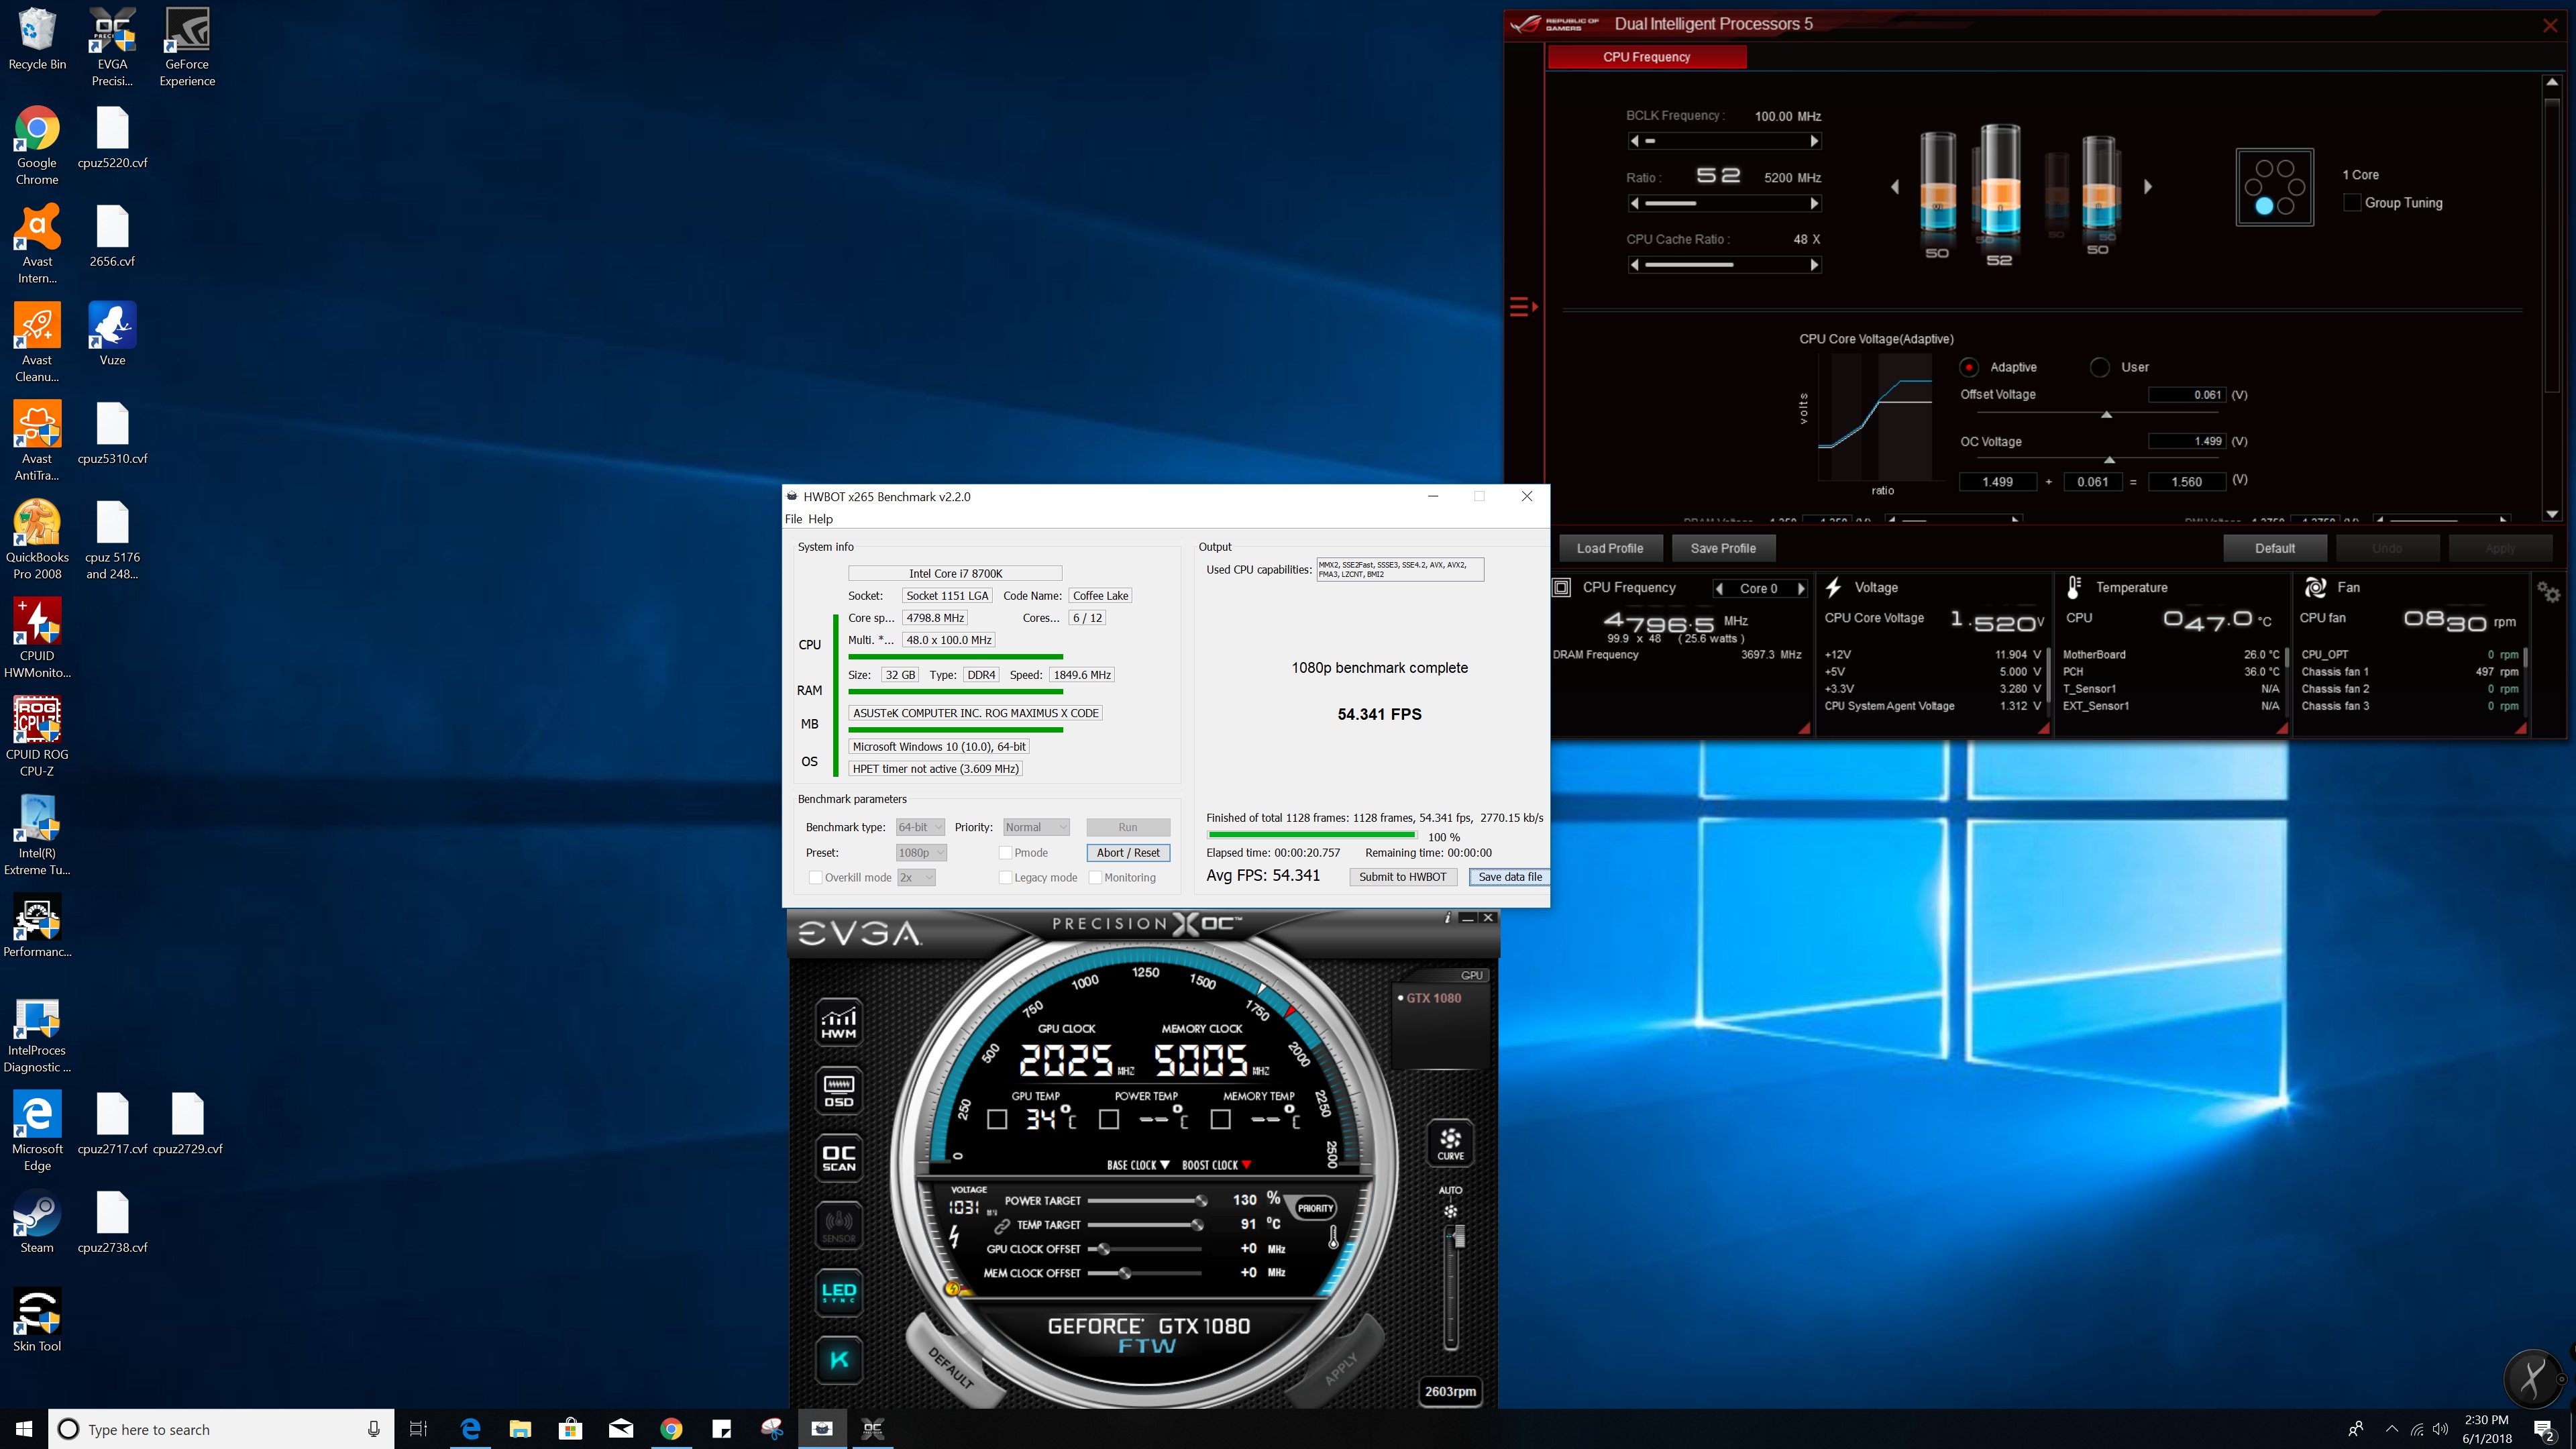The image size is (2576, 1449).
Task: Select previous core with Core 0 left arrow
Action: point(1719,589)
